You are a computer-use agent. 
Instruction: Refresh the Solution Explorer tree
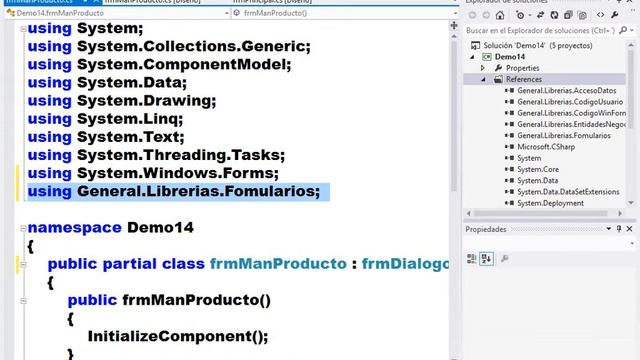click(x=554, y=16)
